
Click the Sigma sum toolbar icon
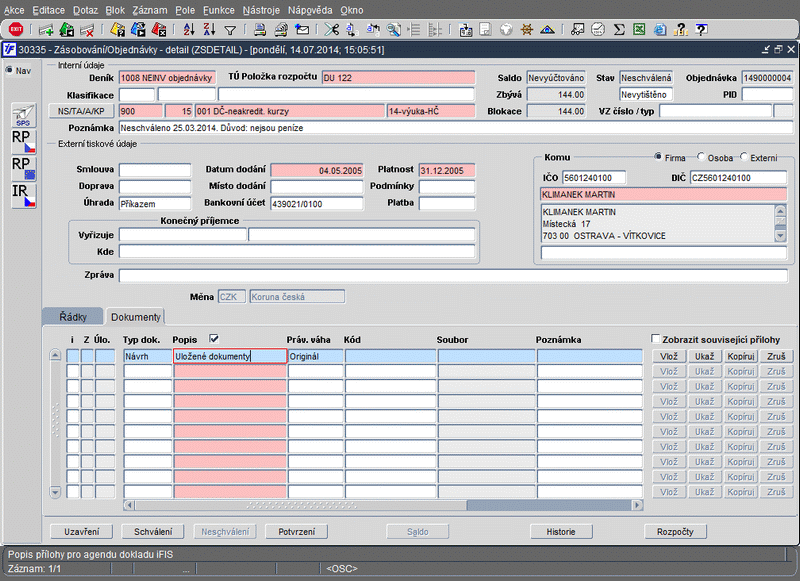[619, 29]
